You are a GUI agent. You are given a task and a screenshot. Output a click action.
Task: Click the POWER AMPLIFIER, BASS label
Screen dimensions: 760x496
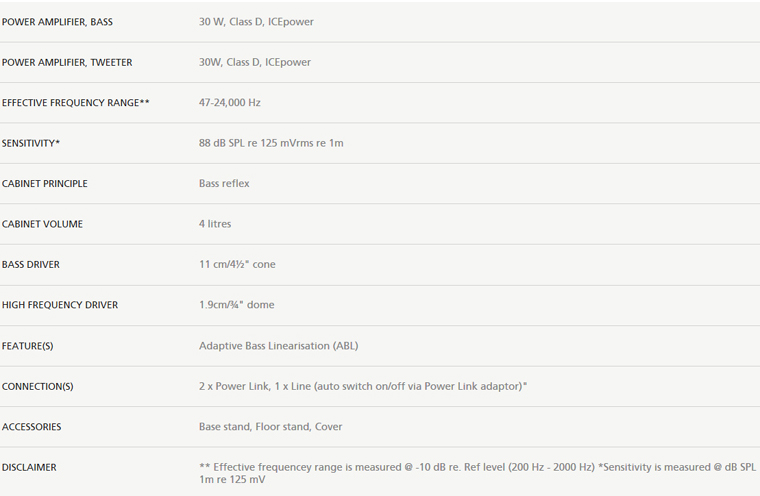tap(57, 22)
